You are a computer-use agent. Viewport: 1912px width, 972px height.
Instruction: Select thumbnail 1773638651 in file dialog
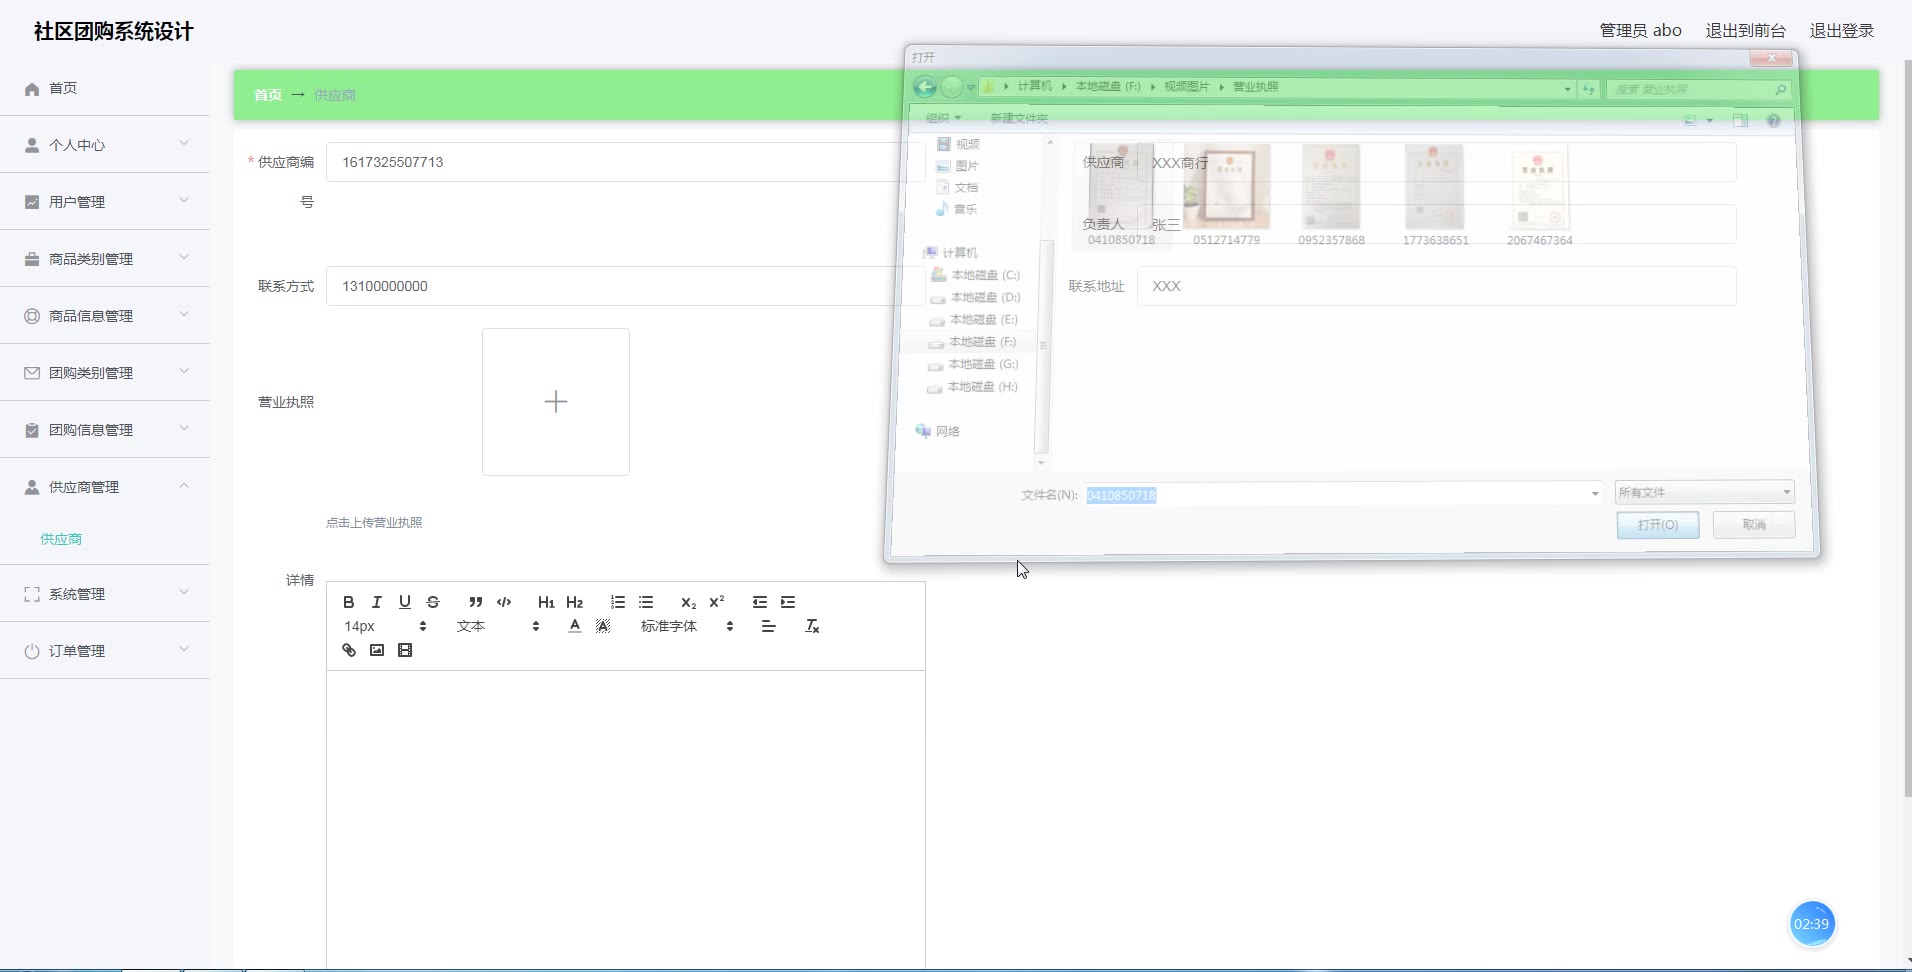click(x=1435, y=195)
